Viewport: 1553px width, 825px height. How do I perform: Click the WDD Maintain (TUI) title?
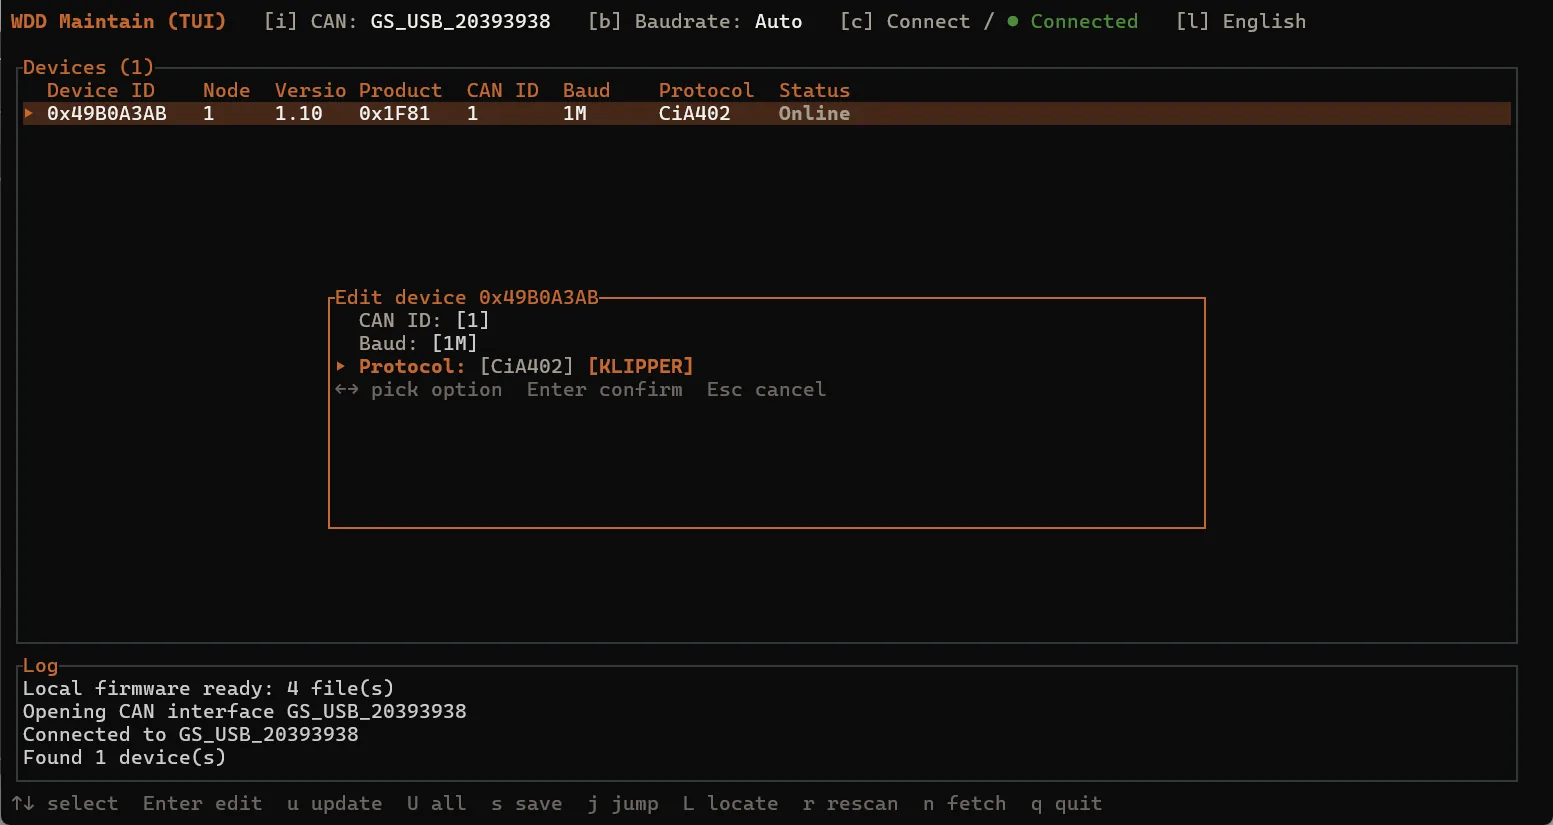point(118,21)
